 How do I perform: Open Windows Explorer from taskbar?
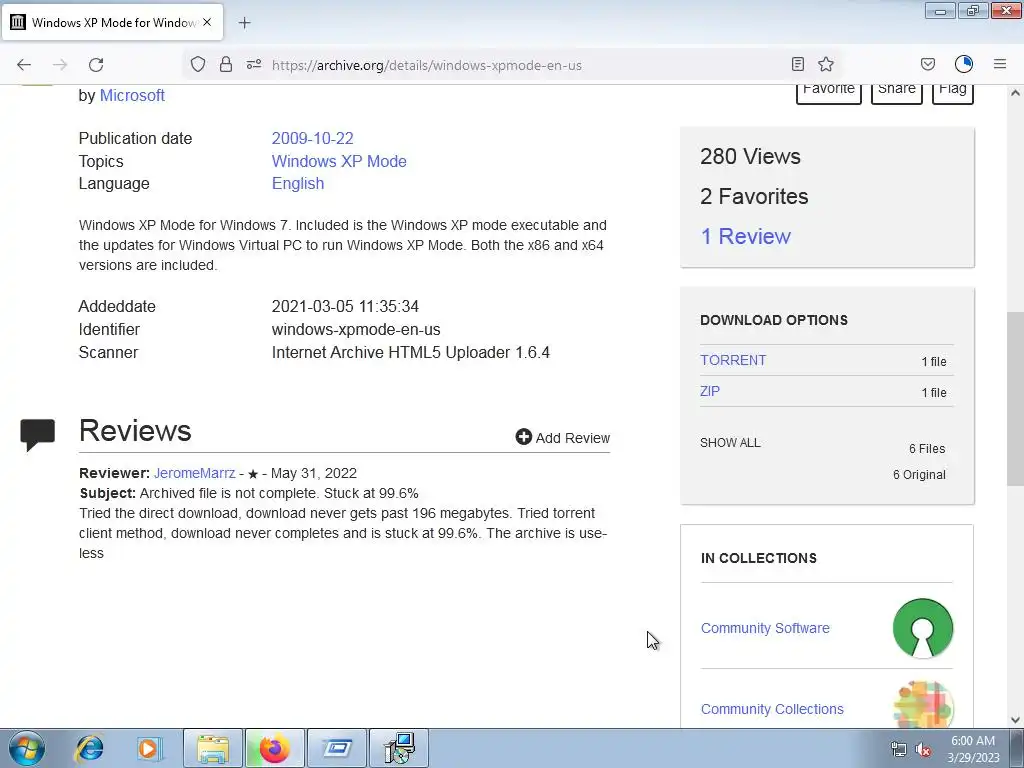[x=213, y=748]
